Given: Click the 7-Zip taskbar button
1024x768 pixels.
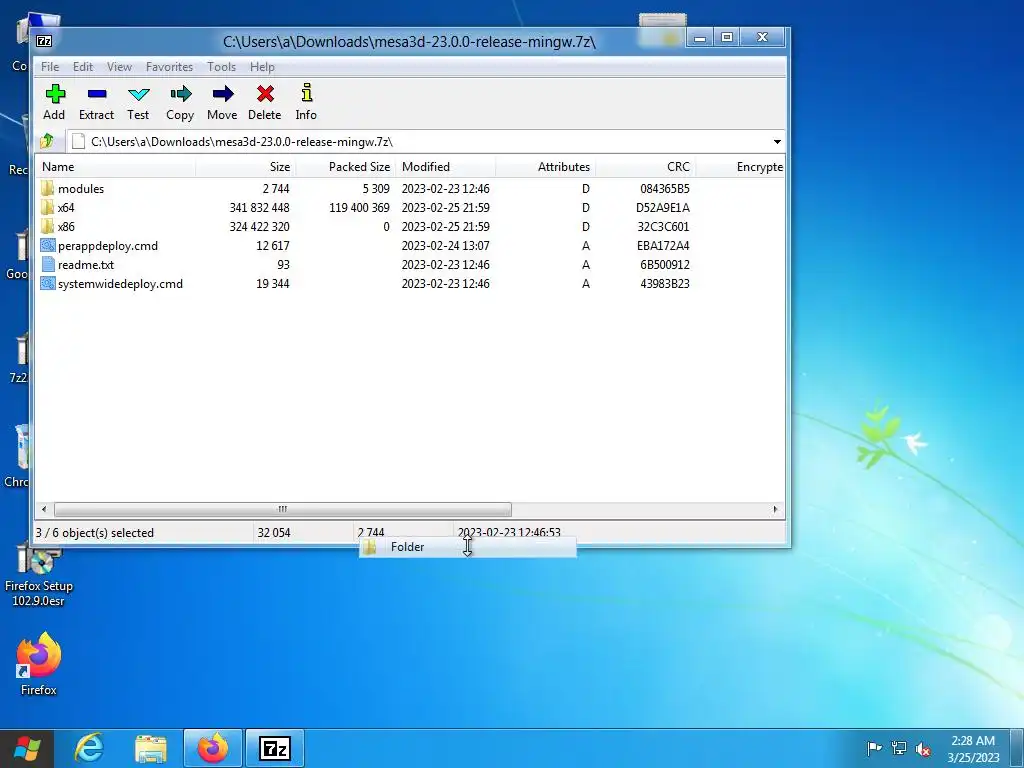Looking at the screenshot, I should [x=275, y=748].
